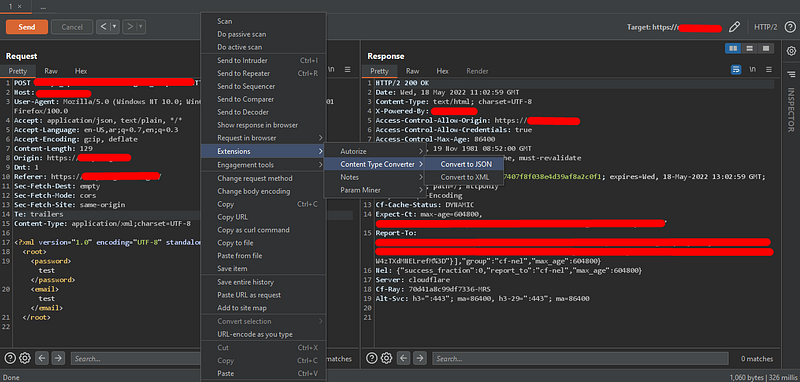Open gear settings in Response search bar
Viewport: 800px width, 382px height.
click(x=386, y=359)
